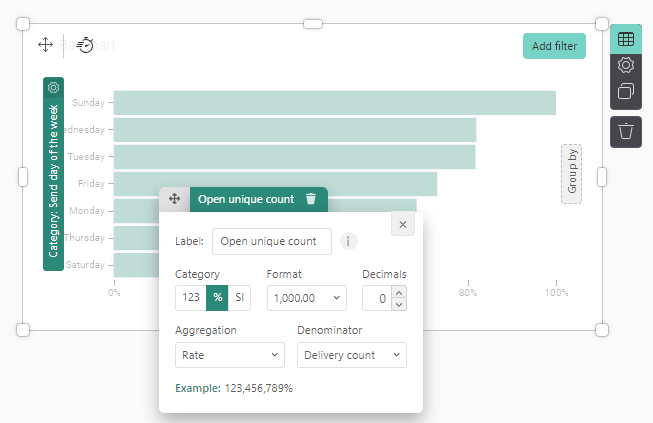
Task: Click the Label text field
Action: point(271,241)
